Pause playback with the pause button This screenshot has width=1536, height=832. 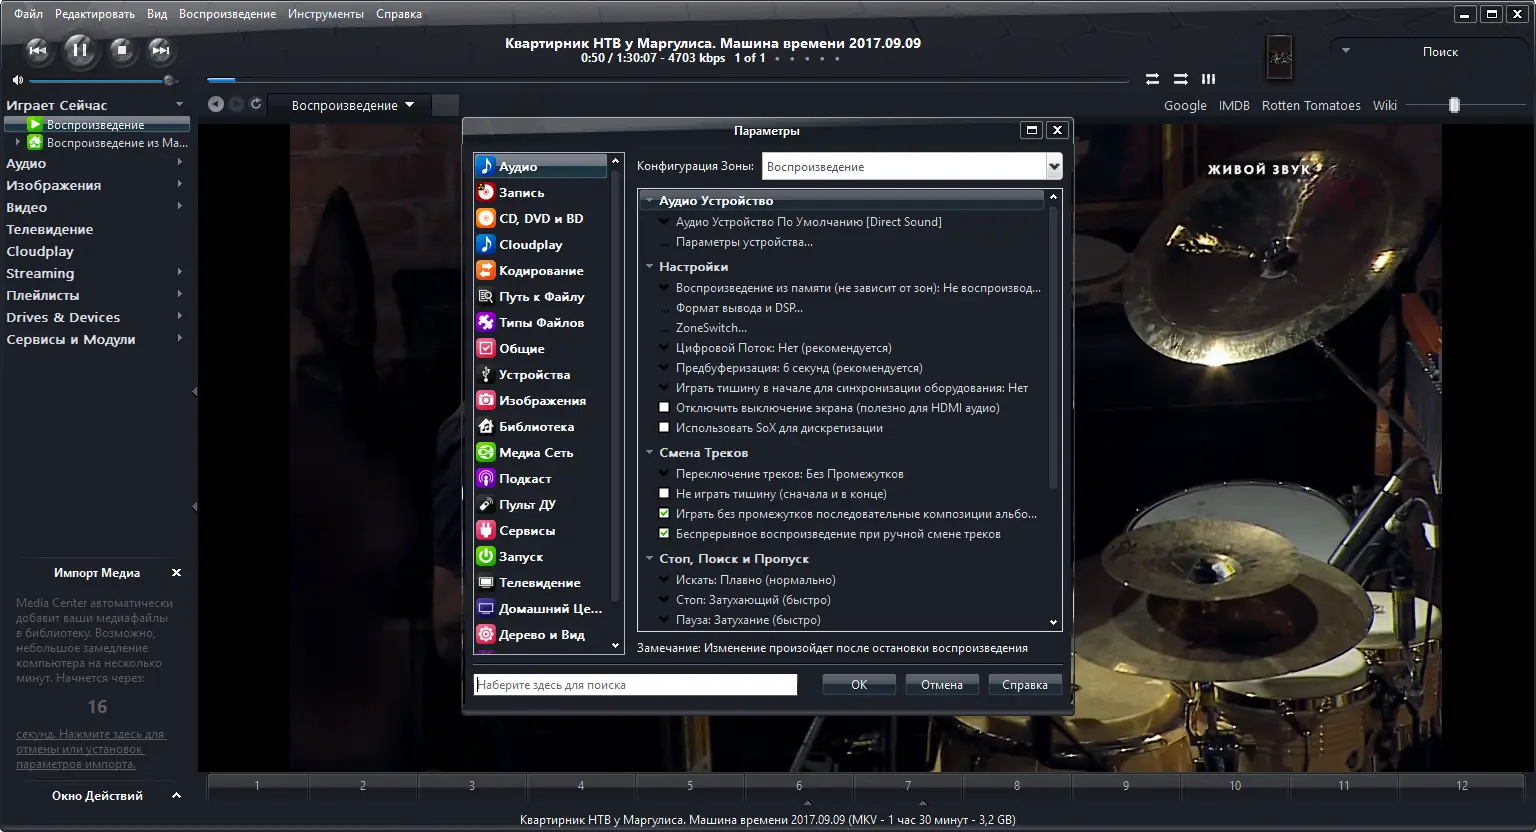80,50
